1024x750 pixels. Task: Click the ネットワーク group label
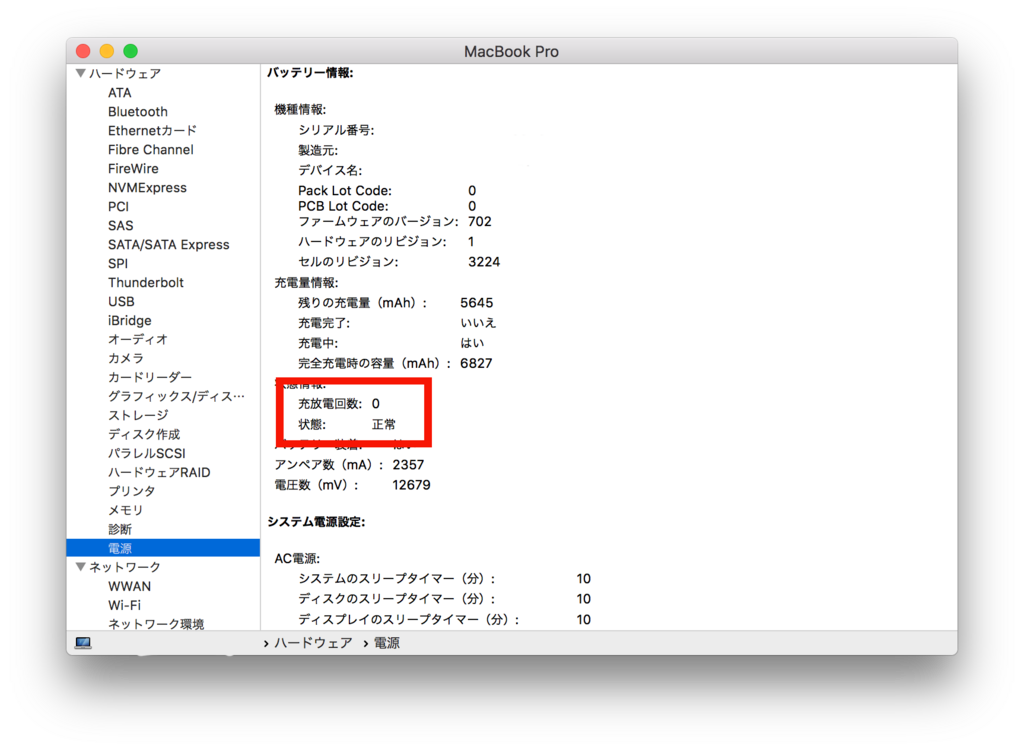125,566
